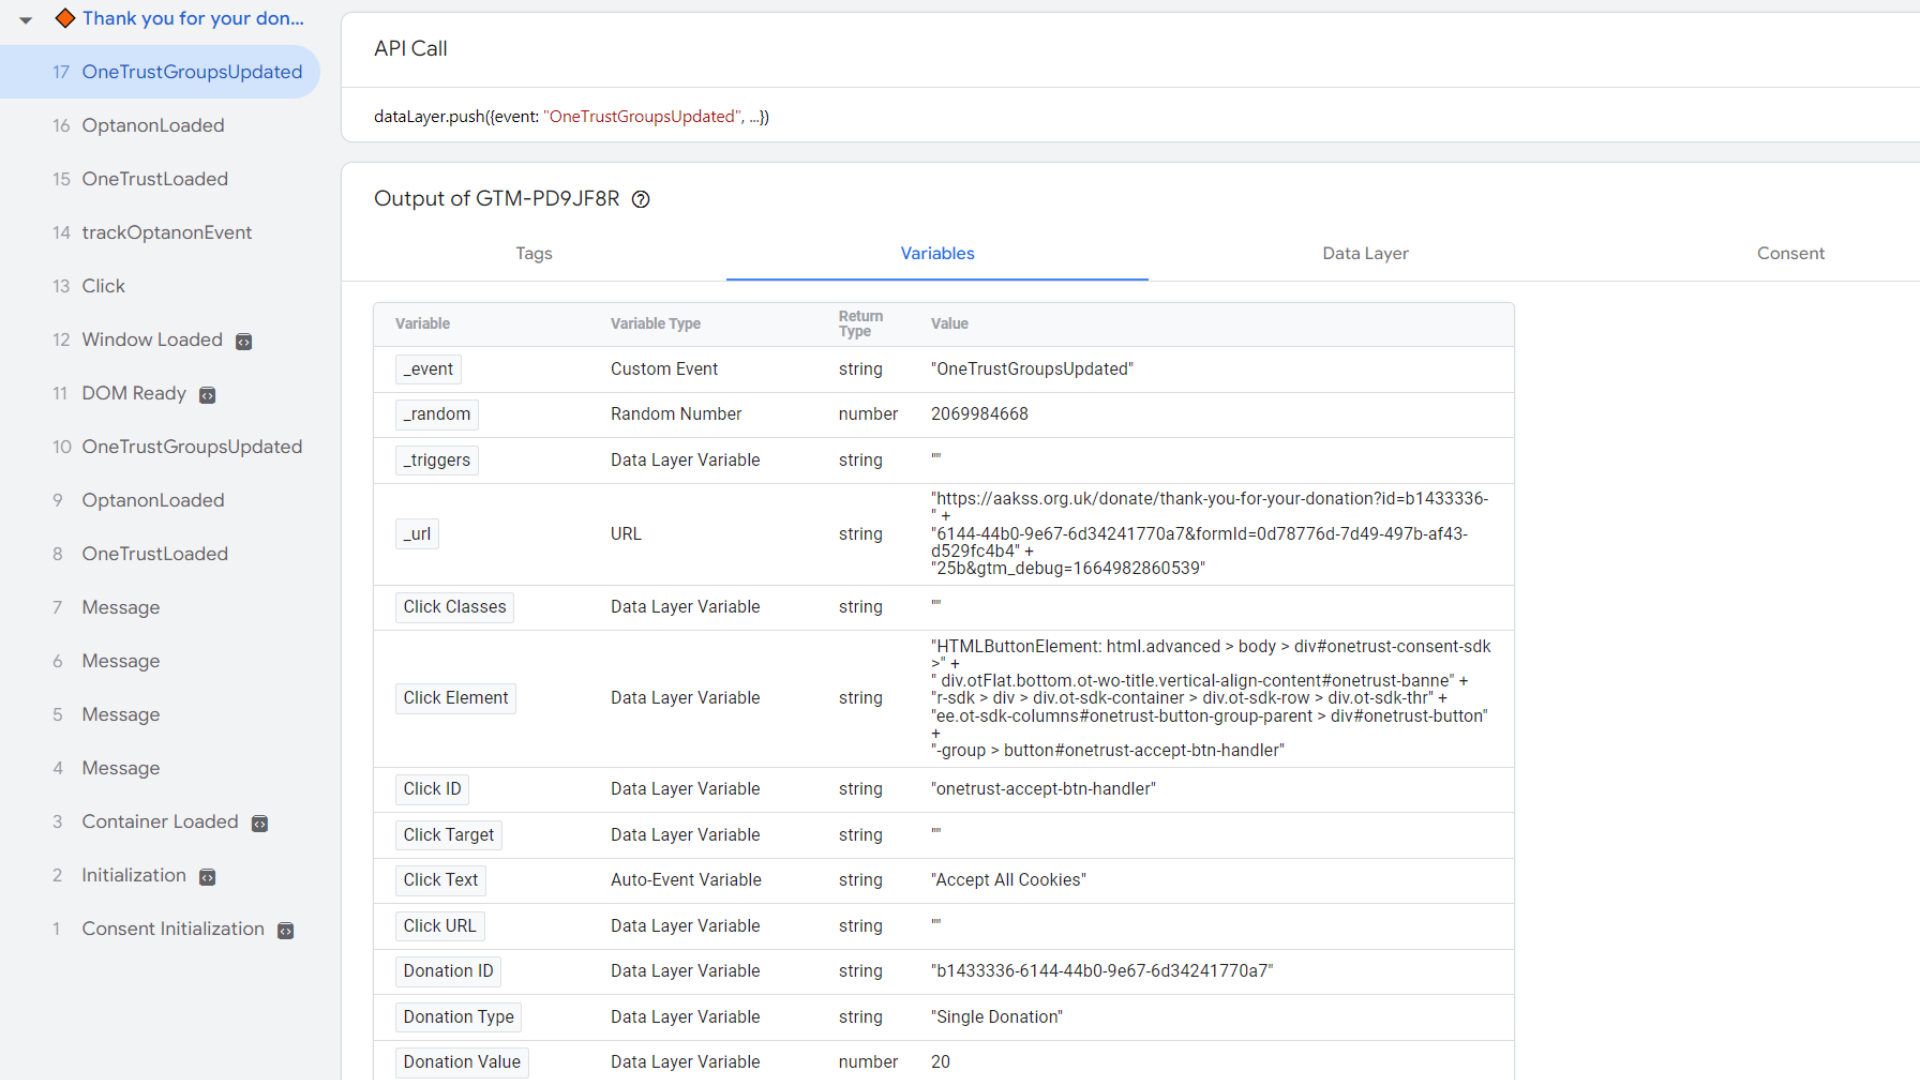Open the Consent tab
1920x1080 pixels.
point(1790,253)
